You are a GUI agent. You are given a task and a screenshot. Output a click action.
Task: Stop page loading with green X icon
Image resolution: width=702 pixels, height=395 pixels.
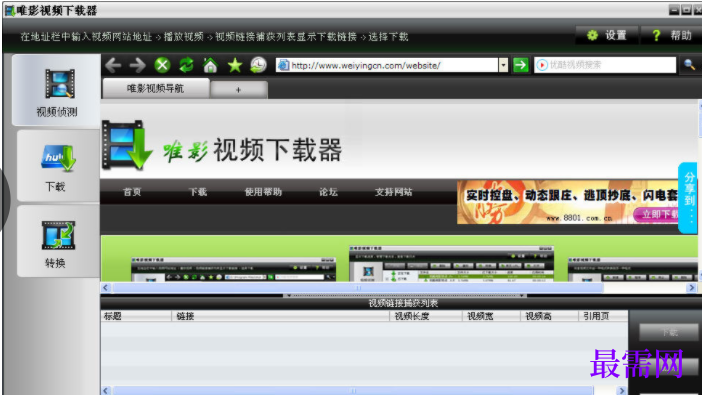point(163,65)
